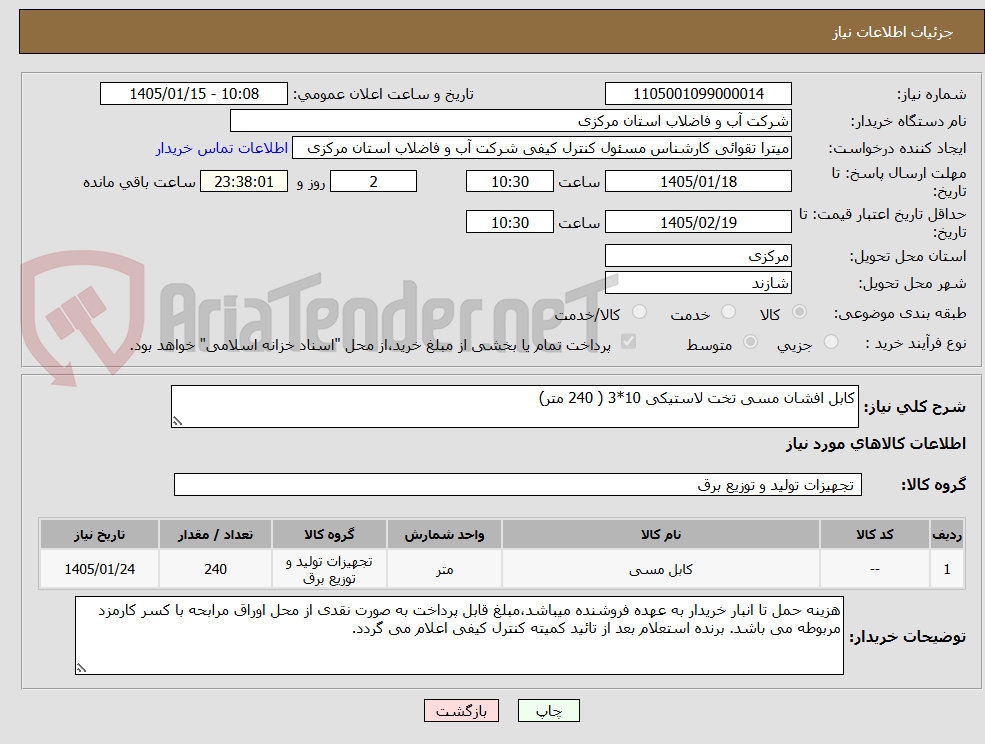Click the quantity cell 240
The height and width of the screenshot is (744, 985).
point(215,569)
